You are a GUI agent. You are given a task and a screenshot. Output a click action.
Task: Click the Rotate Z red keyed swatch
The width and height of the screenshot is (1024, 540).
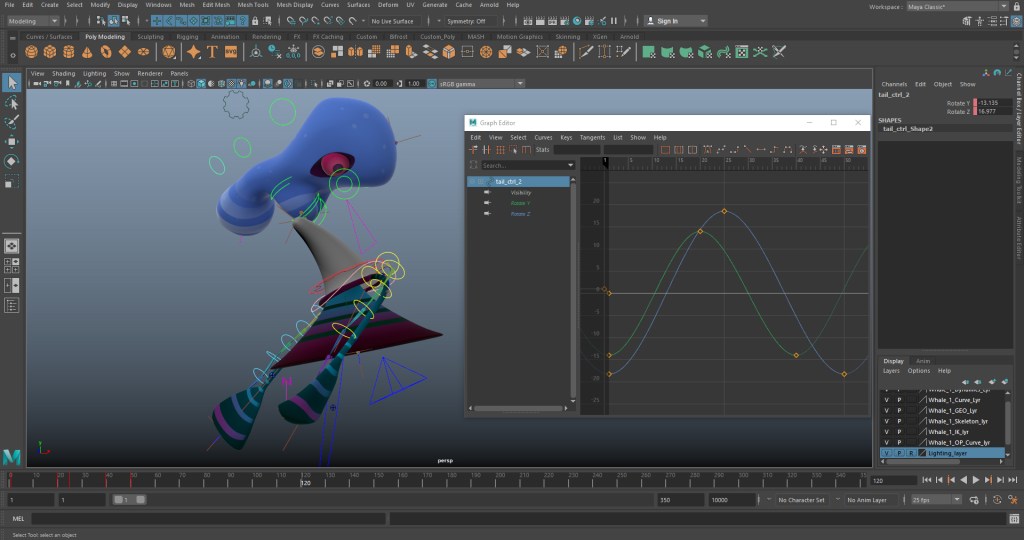[x=974, y=112]
